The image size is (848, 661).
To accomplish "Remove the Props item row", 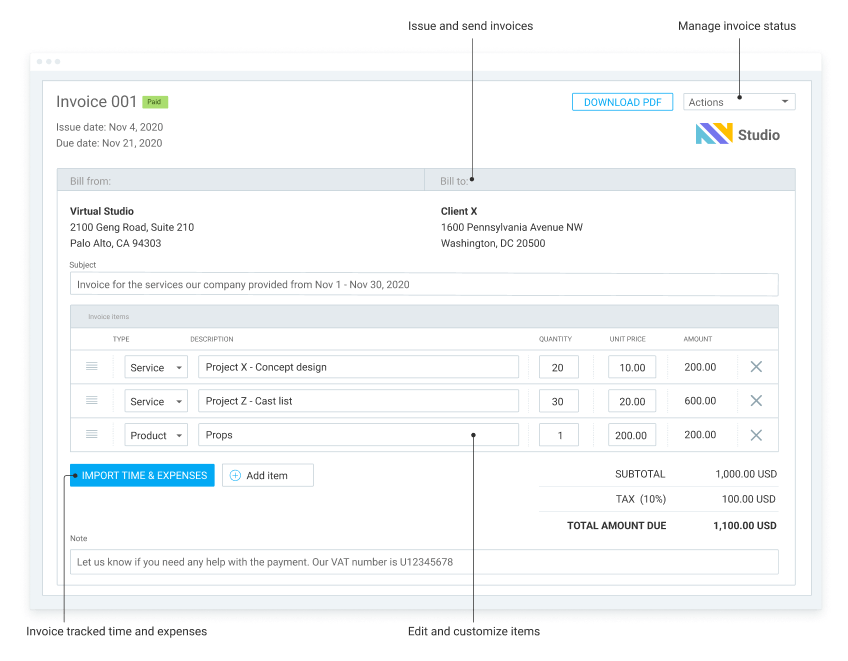I will point(756,435).
